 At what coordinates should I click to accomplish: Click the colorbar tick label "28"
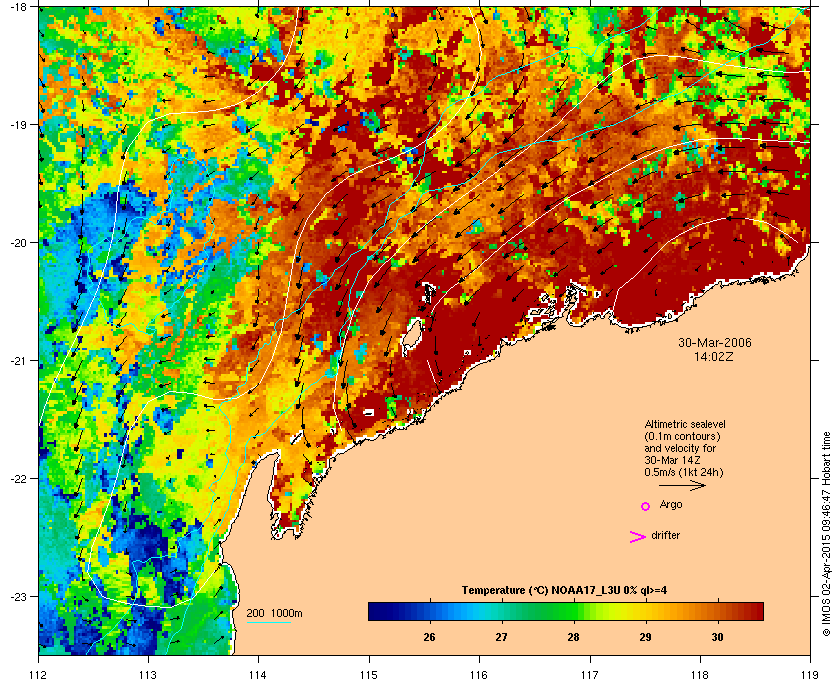click(x=573, y=637)
